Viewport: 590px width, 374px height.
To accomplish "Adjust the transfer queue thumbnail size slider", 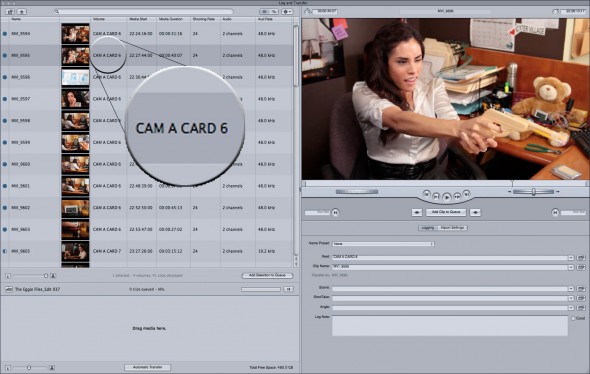I will [x=30, y=368].
